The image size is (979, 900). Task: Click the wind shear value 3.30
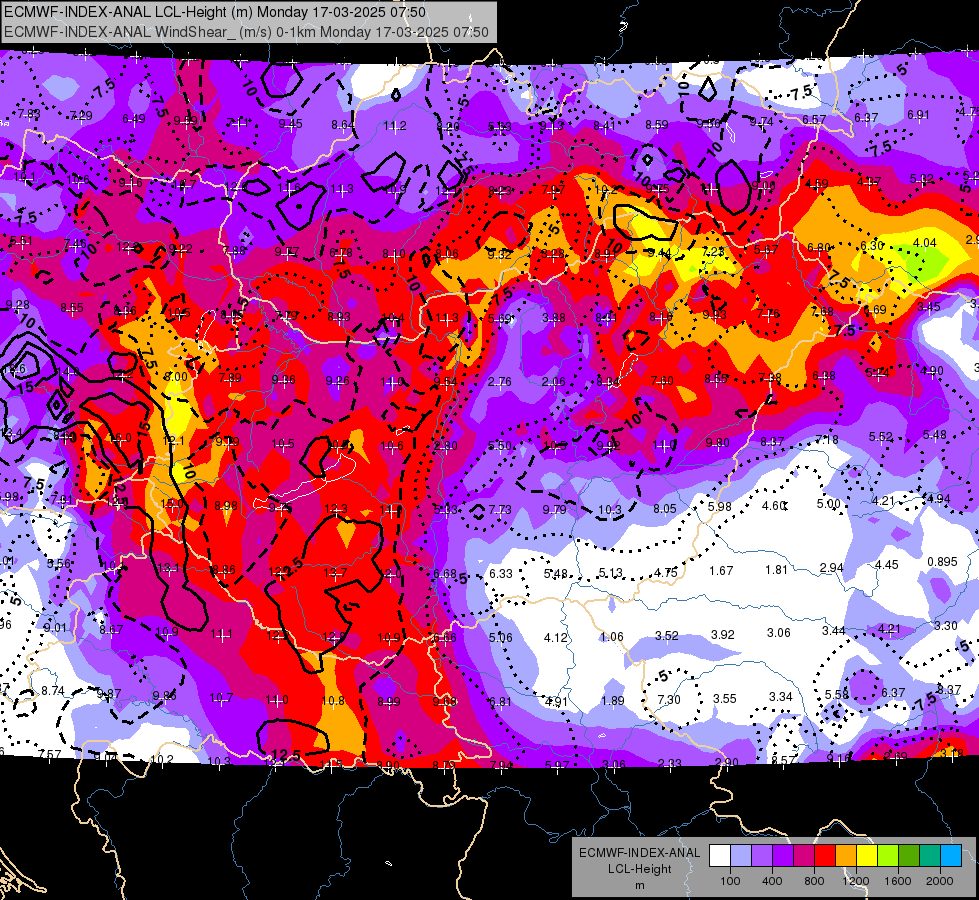[x=945, y=625]
